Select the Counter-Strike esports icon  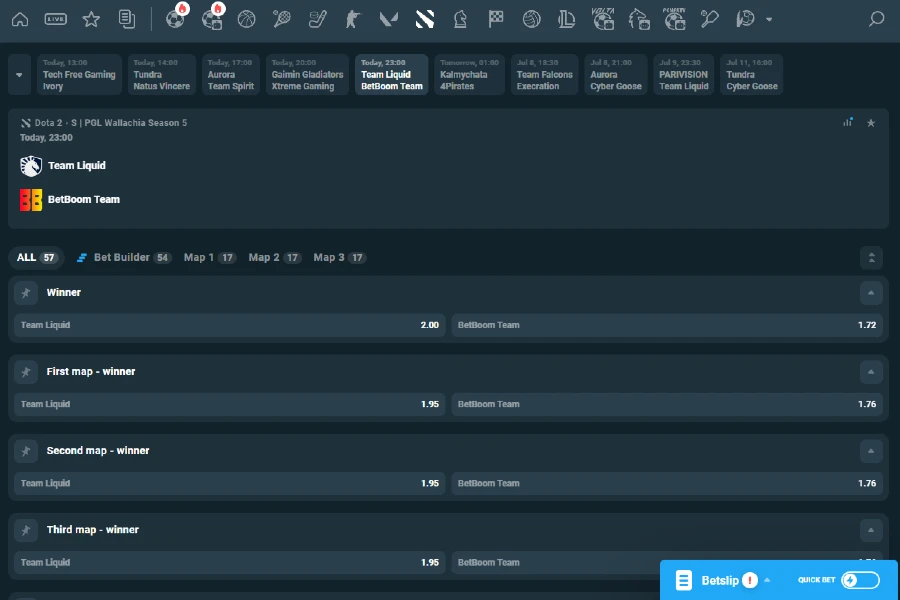(x=352, y=18)
